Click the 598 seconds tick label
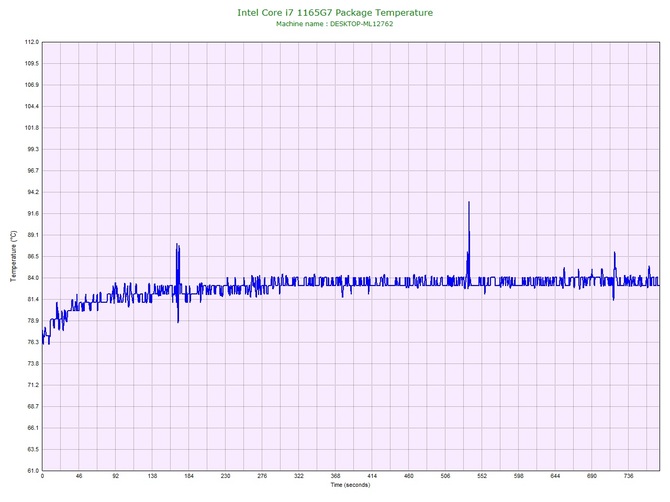 (519, 476)
